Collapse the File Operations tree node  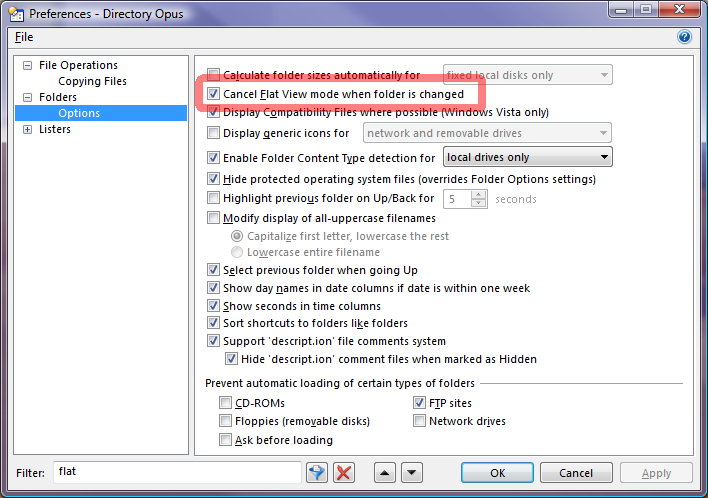coord(27,66)
